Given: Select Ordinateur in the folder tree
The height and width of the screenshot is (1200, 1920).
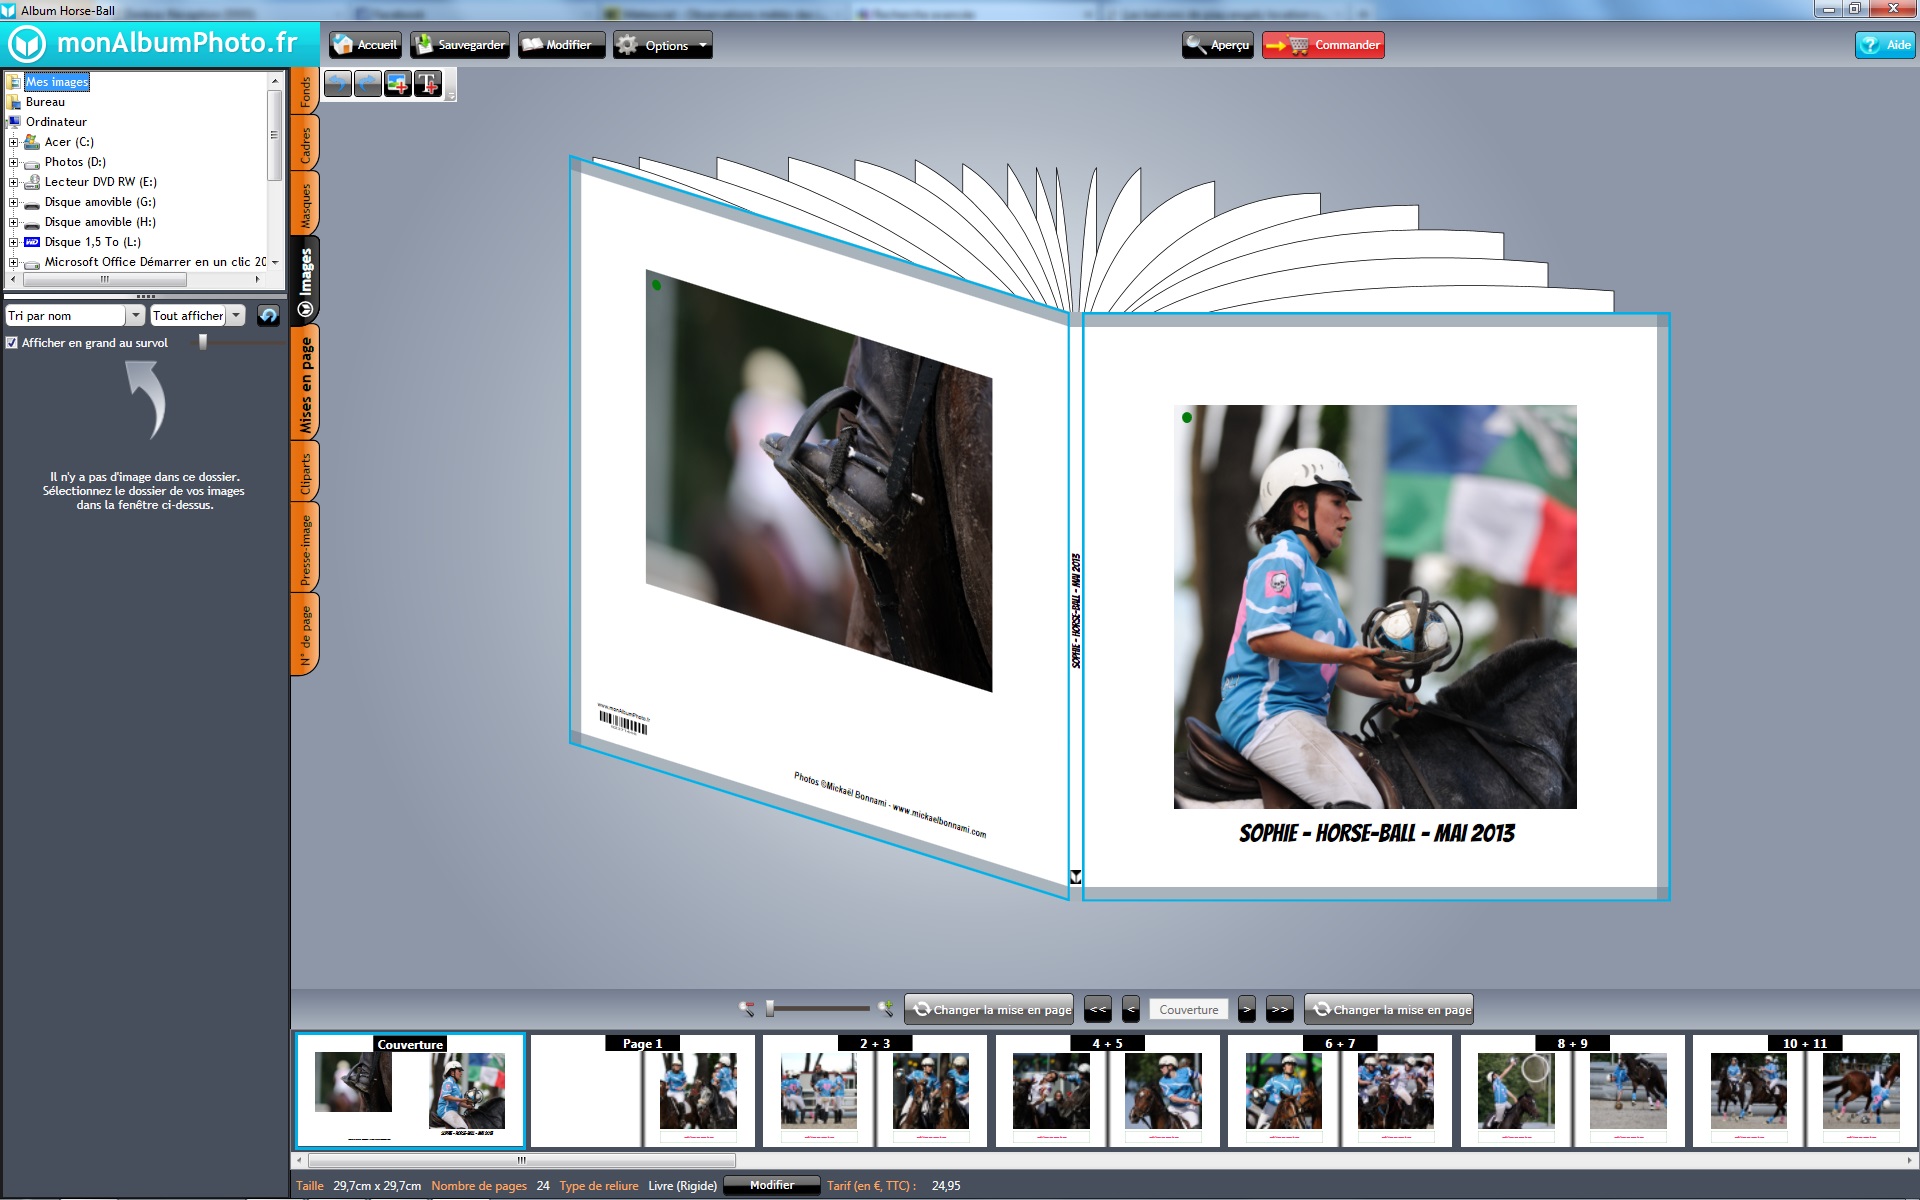Looking at the screenshot, I should tap(56, 122).
